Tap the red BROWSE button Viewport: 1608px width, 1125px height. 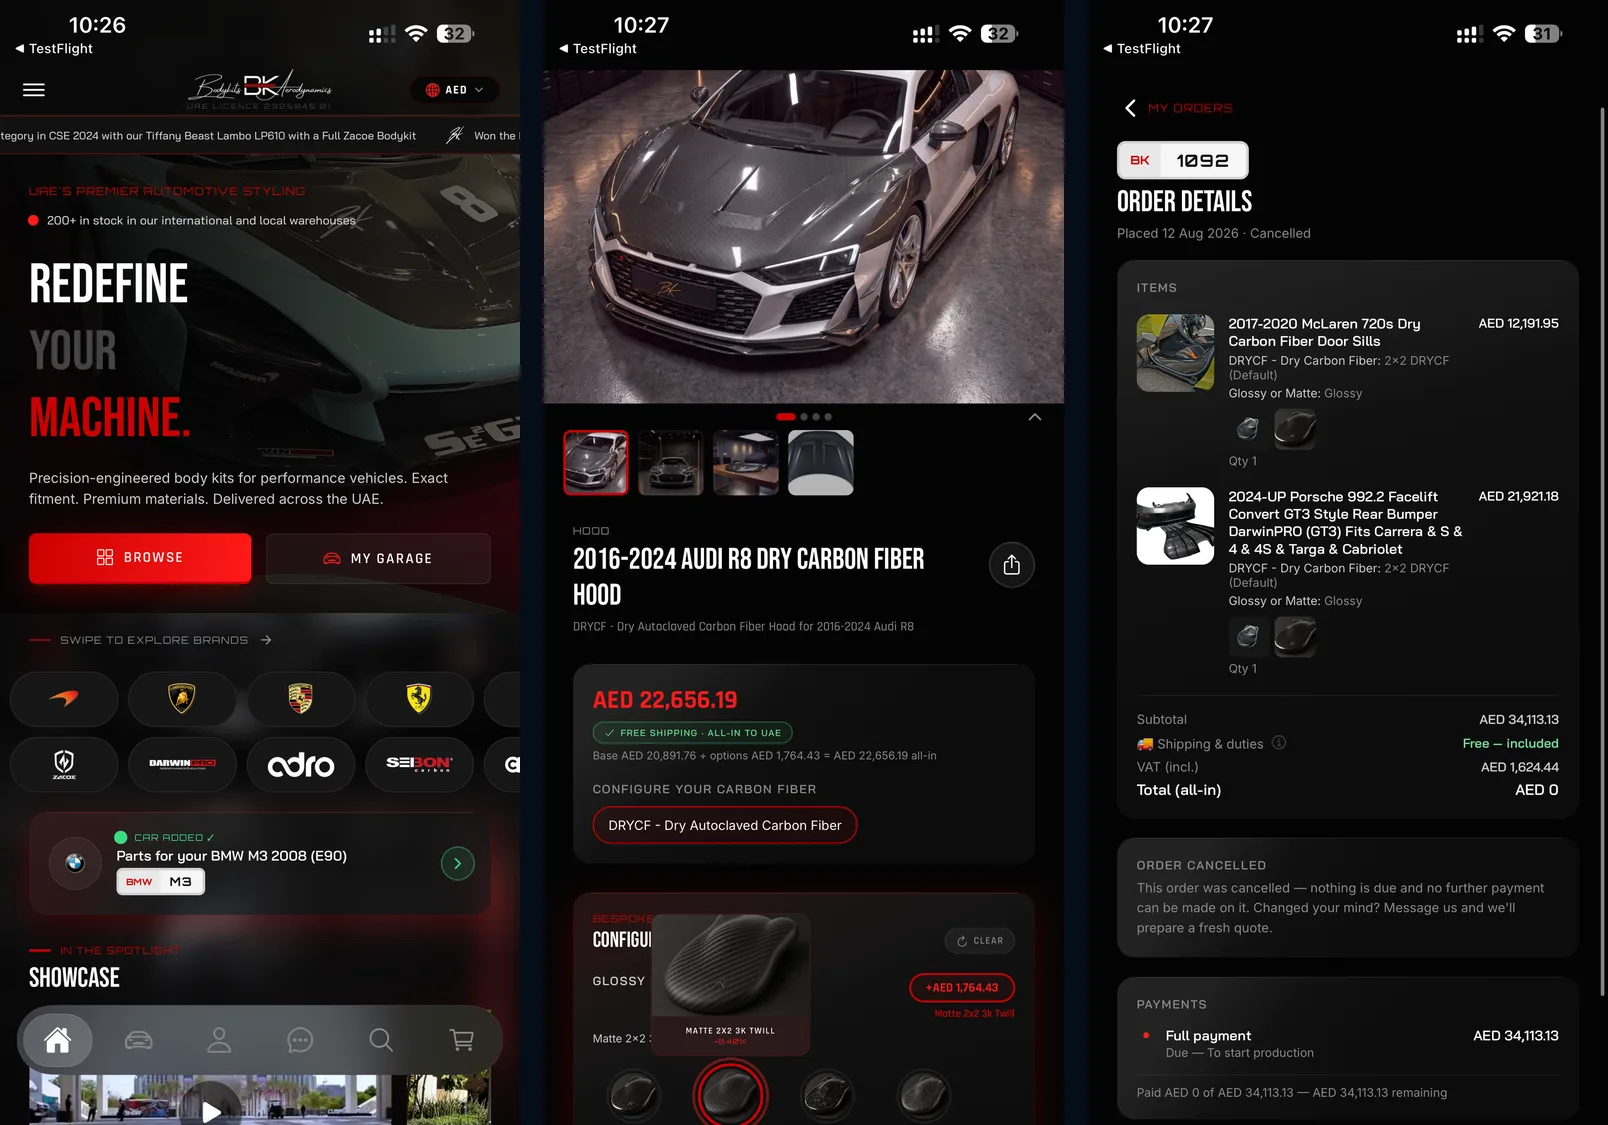pos(140,558)
